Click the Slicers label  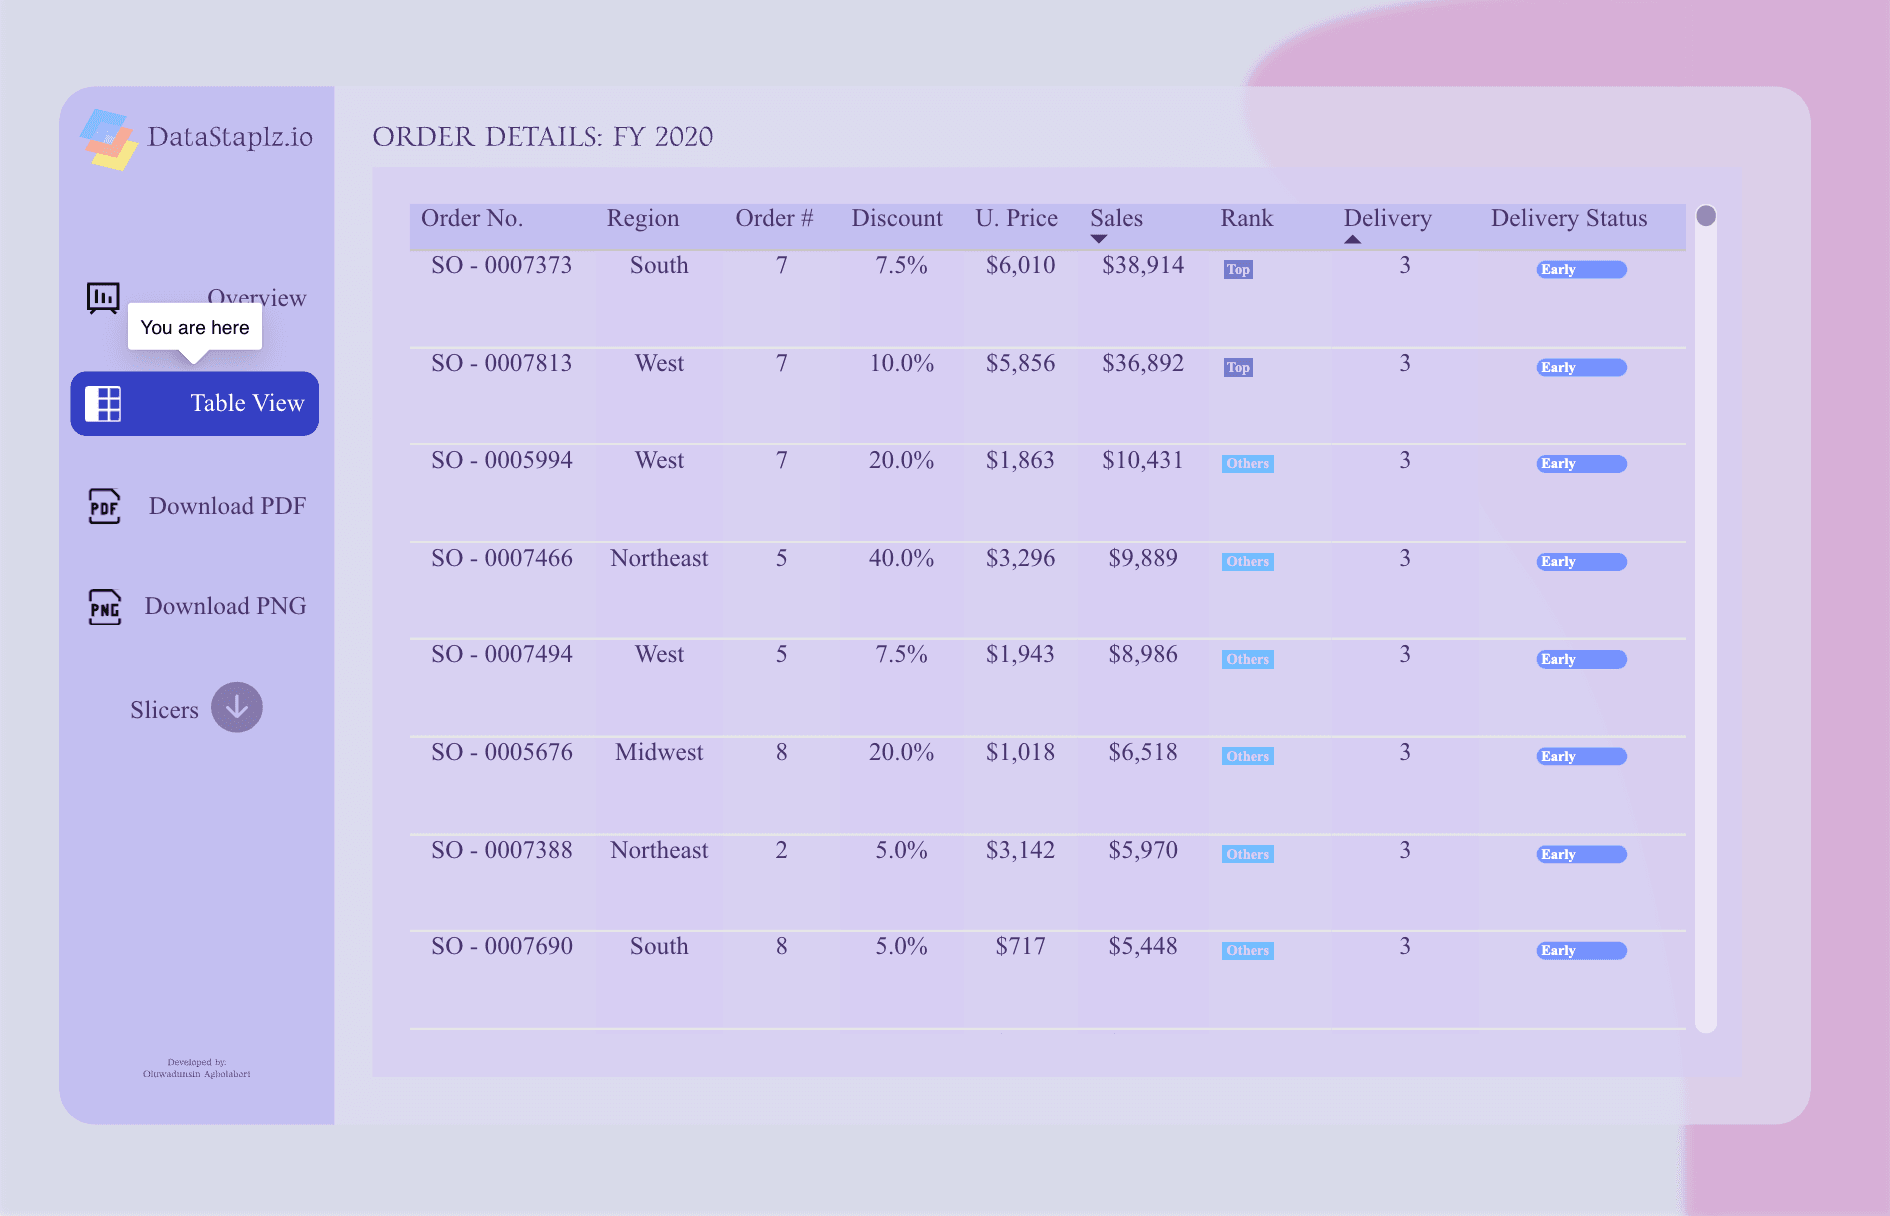coord(164,710)
